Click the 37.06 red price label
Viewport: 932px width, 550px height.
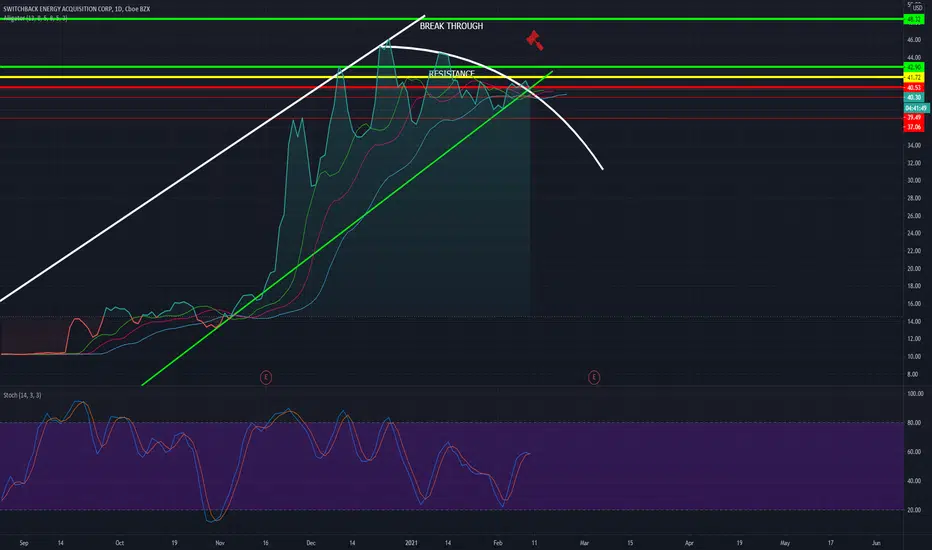tap(913, 127)
